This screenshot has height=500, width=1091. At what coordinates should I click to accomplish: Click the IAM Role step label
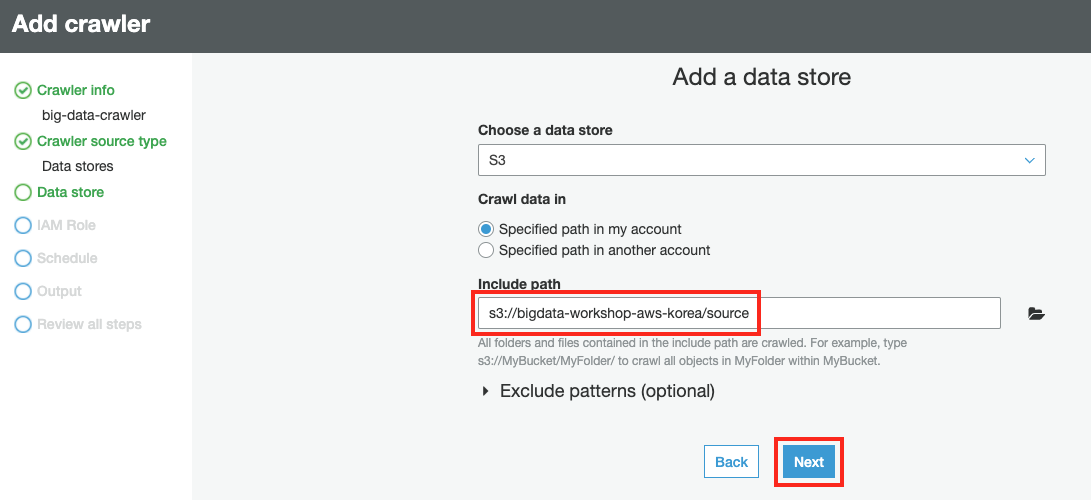[66, 225]
